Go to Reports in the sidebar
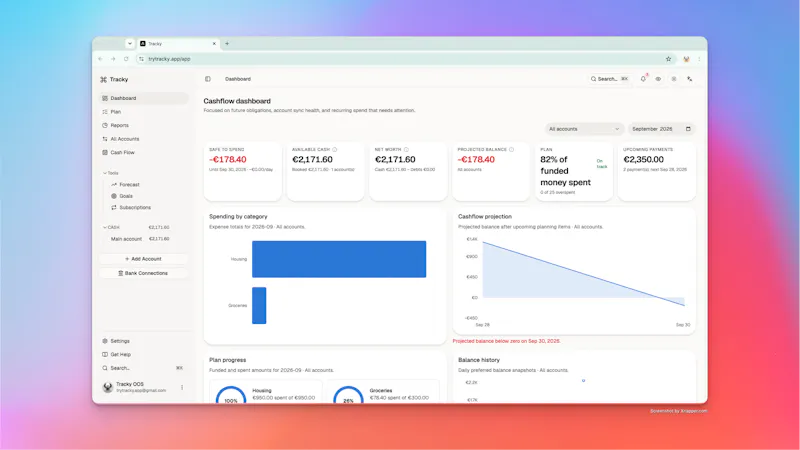This screenshot has height=450, width=800. pyautogui.click(x=143, y=126)
